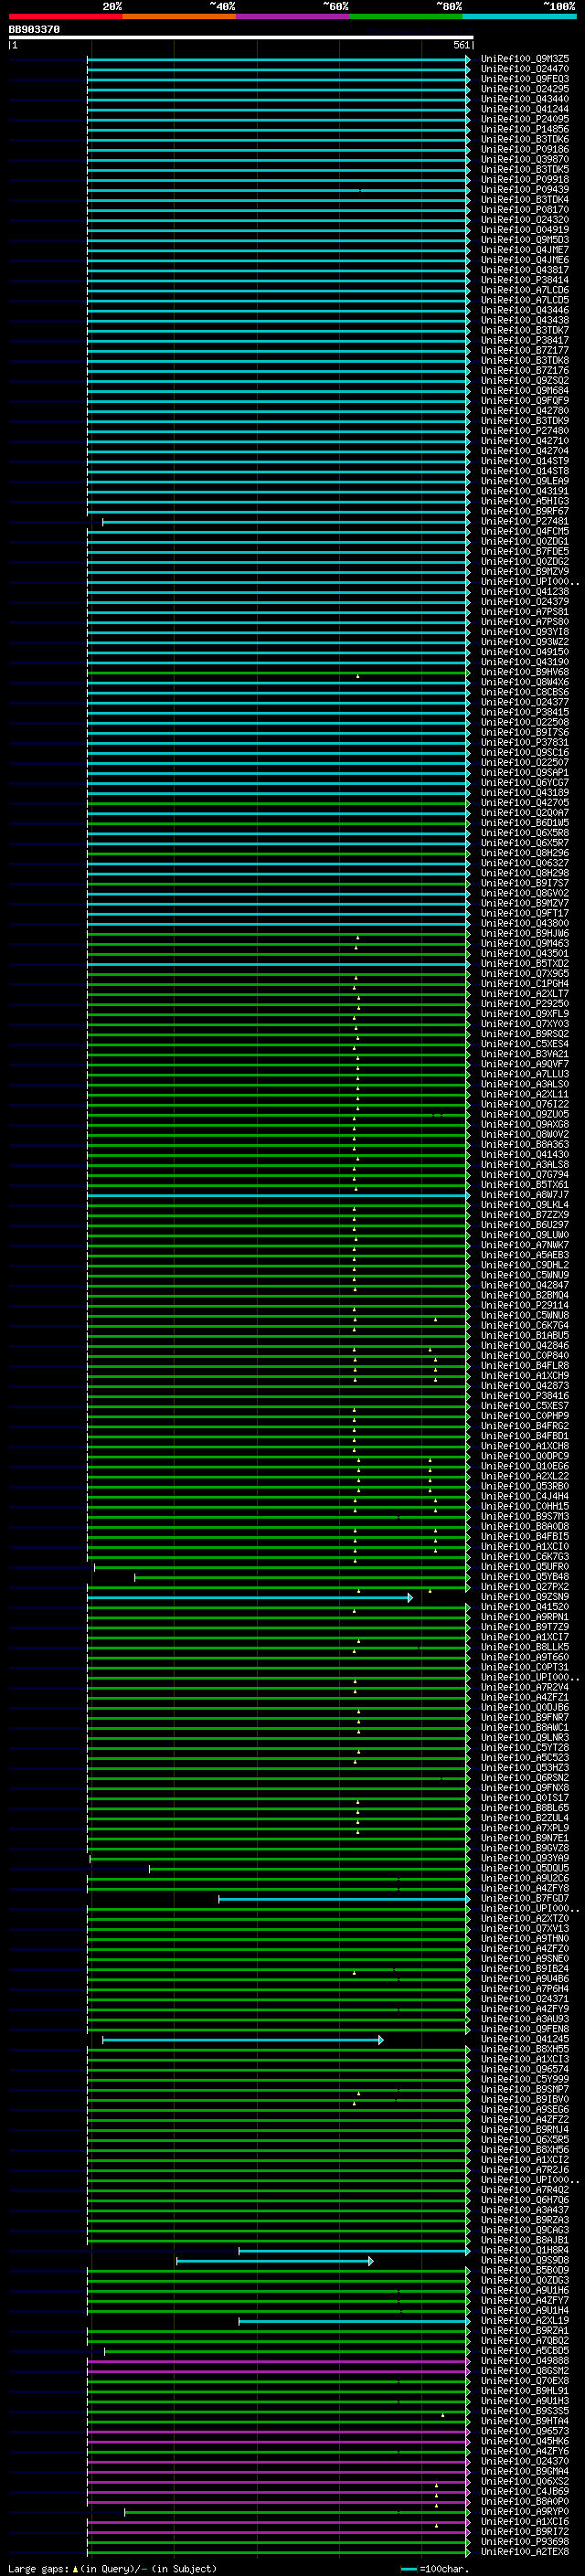Click the cyan ~100% identity legend segment
The width and height of the screenshot is (585, 2576).
pyautogui.click(x=519, y=16)
